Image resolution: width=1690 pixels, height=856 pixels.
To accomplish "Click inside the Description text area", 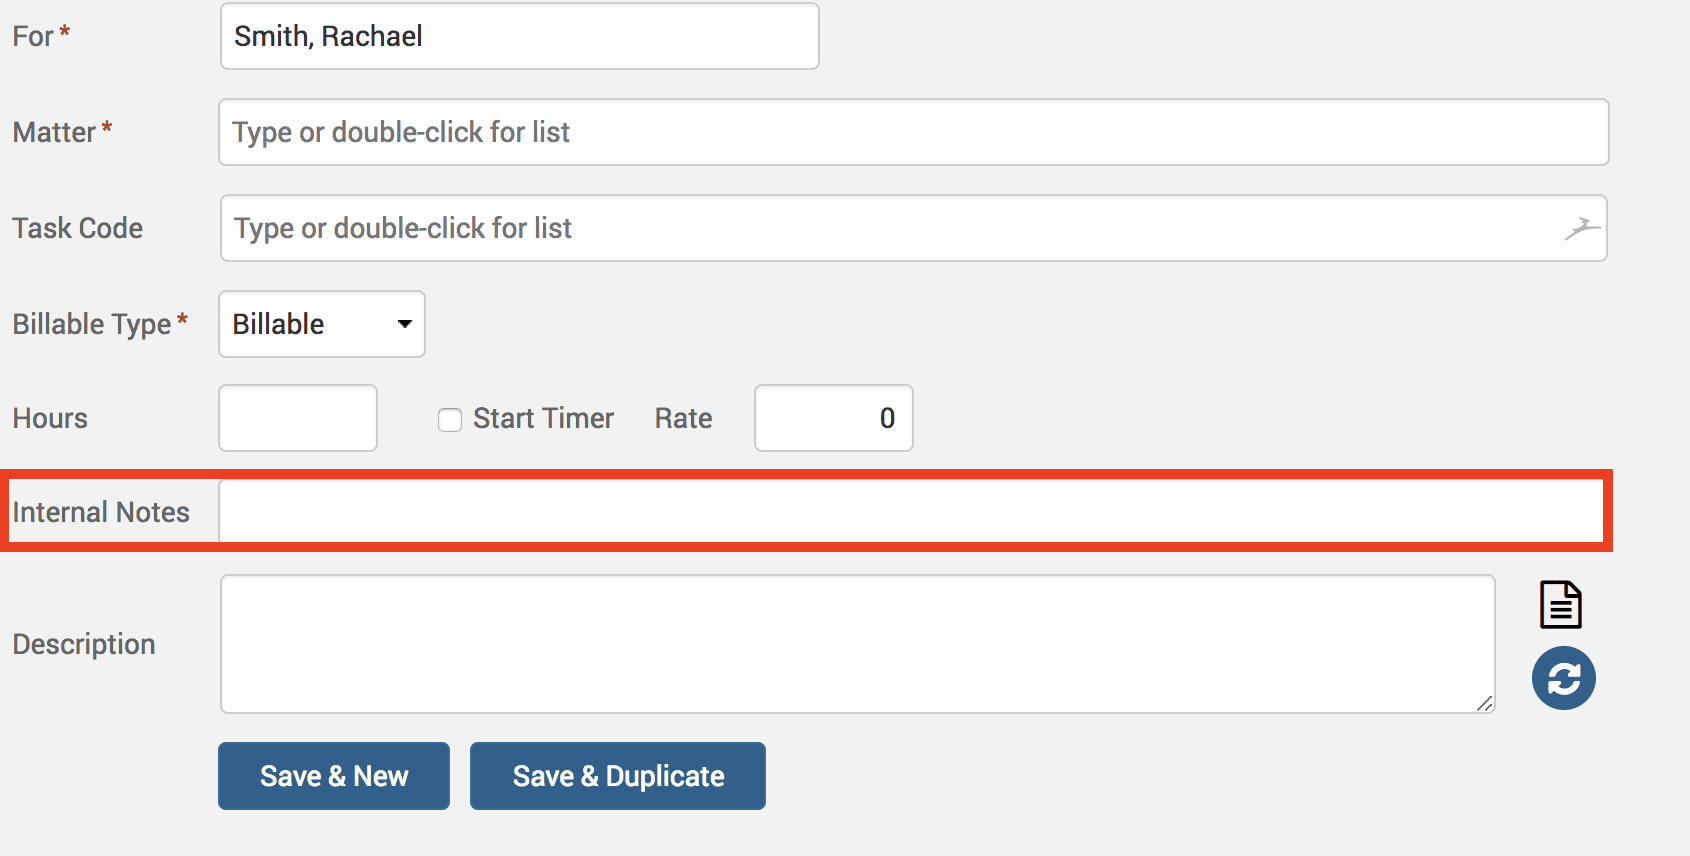I will pyautogui.click(x=857, y=644).
